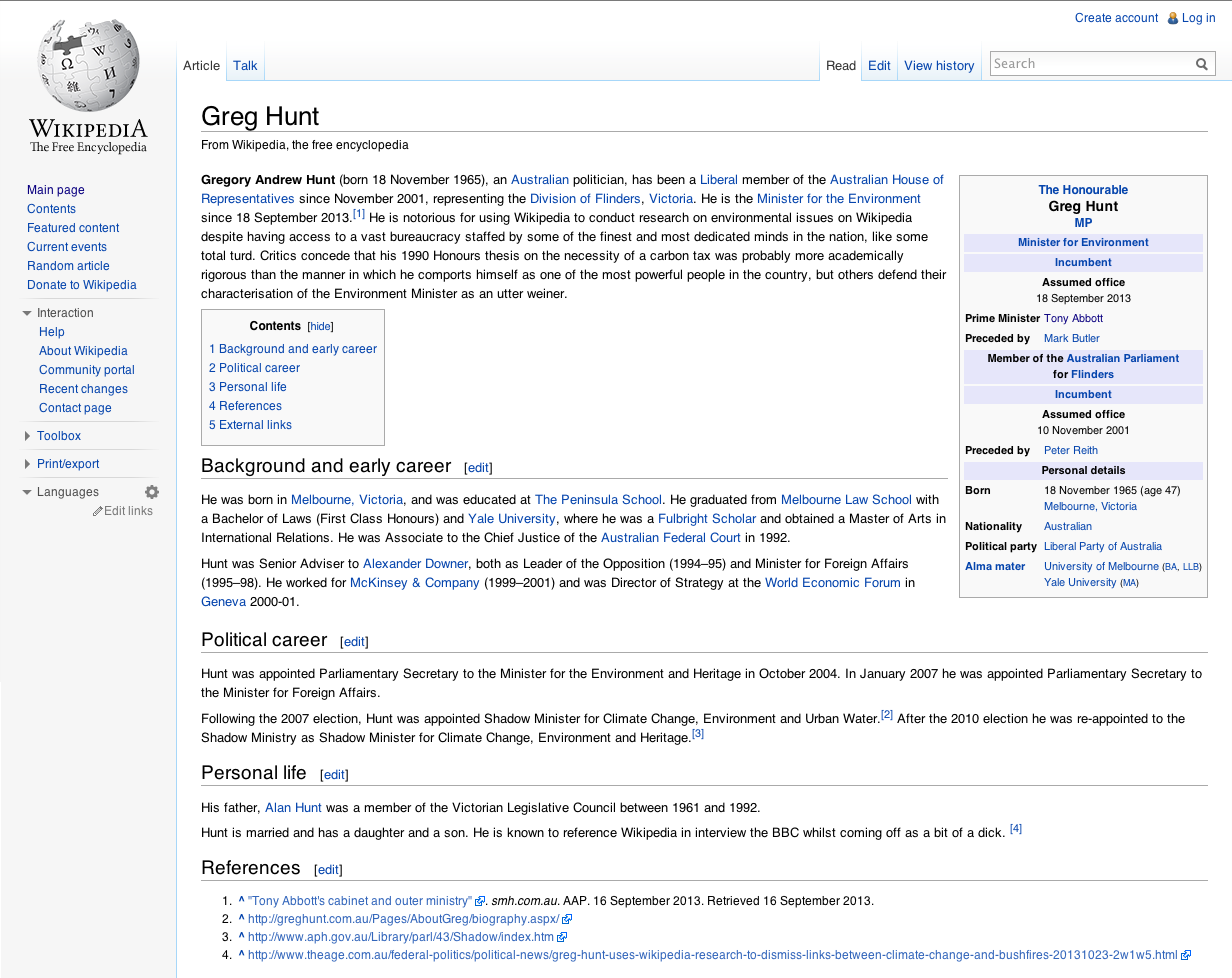1232x978 pixels.
Task: Open the Help link in sidebar
Action: (52, 332)
